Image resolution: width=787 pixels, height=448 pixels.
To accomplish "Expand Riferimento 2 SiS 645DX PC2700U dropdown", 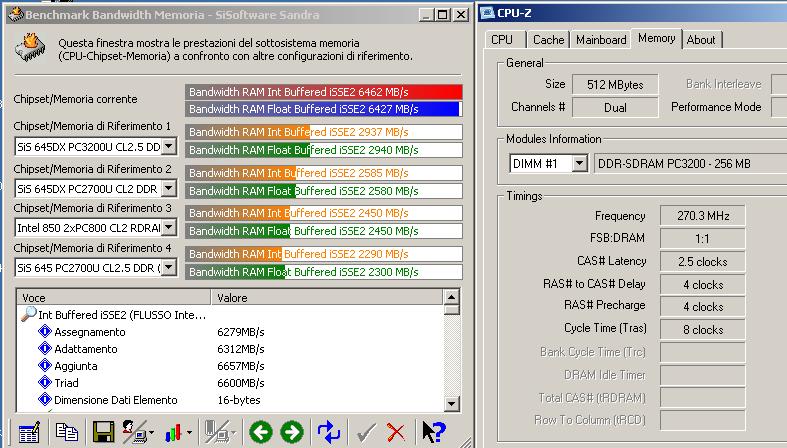I will point(169,188).
